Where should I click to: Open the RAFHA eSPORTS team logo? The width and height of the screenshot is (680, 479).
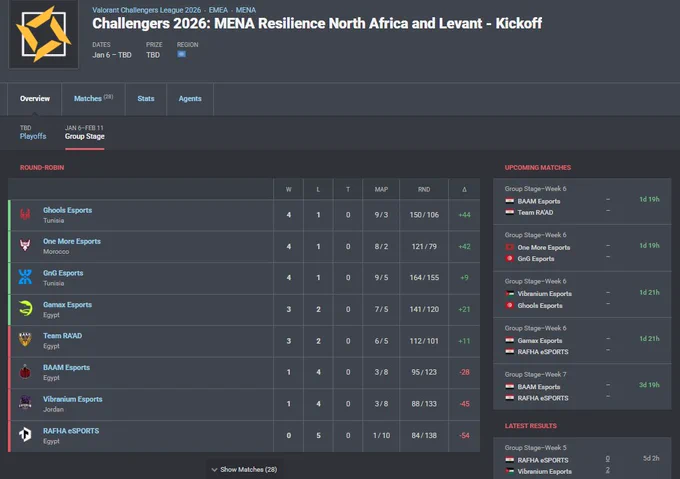click(x=25, y=434)
